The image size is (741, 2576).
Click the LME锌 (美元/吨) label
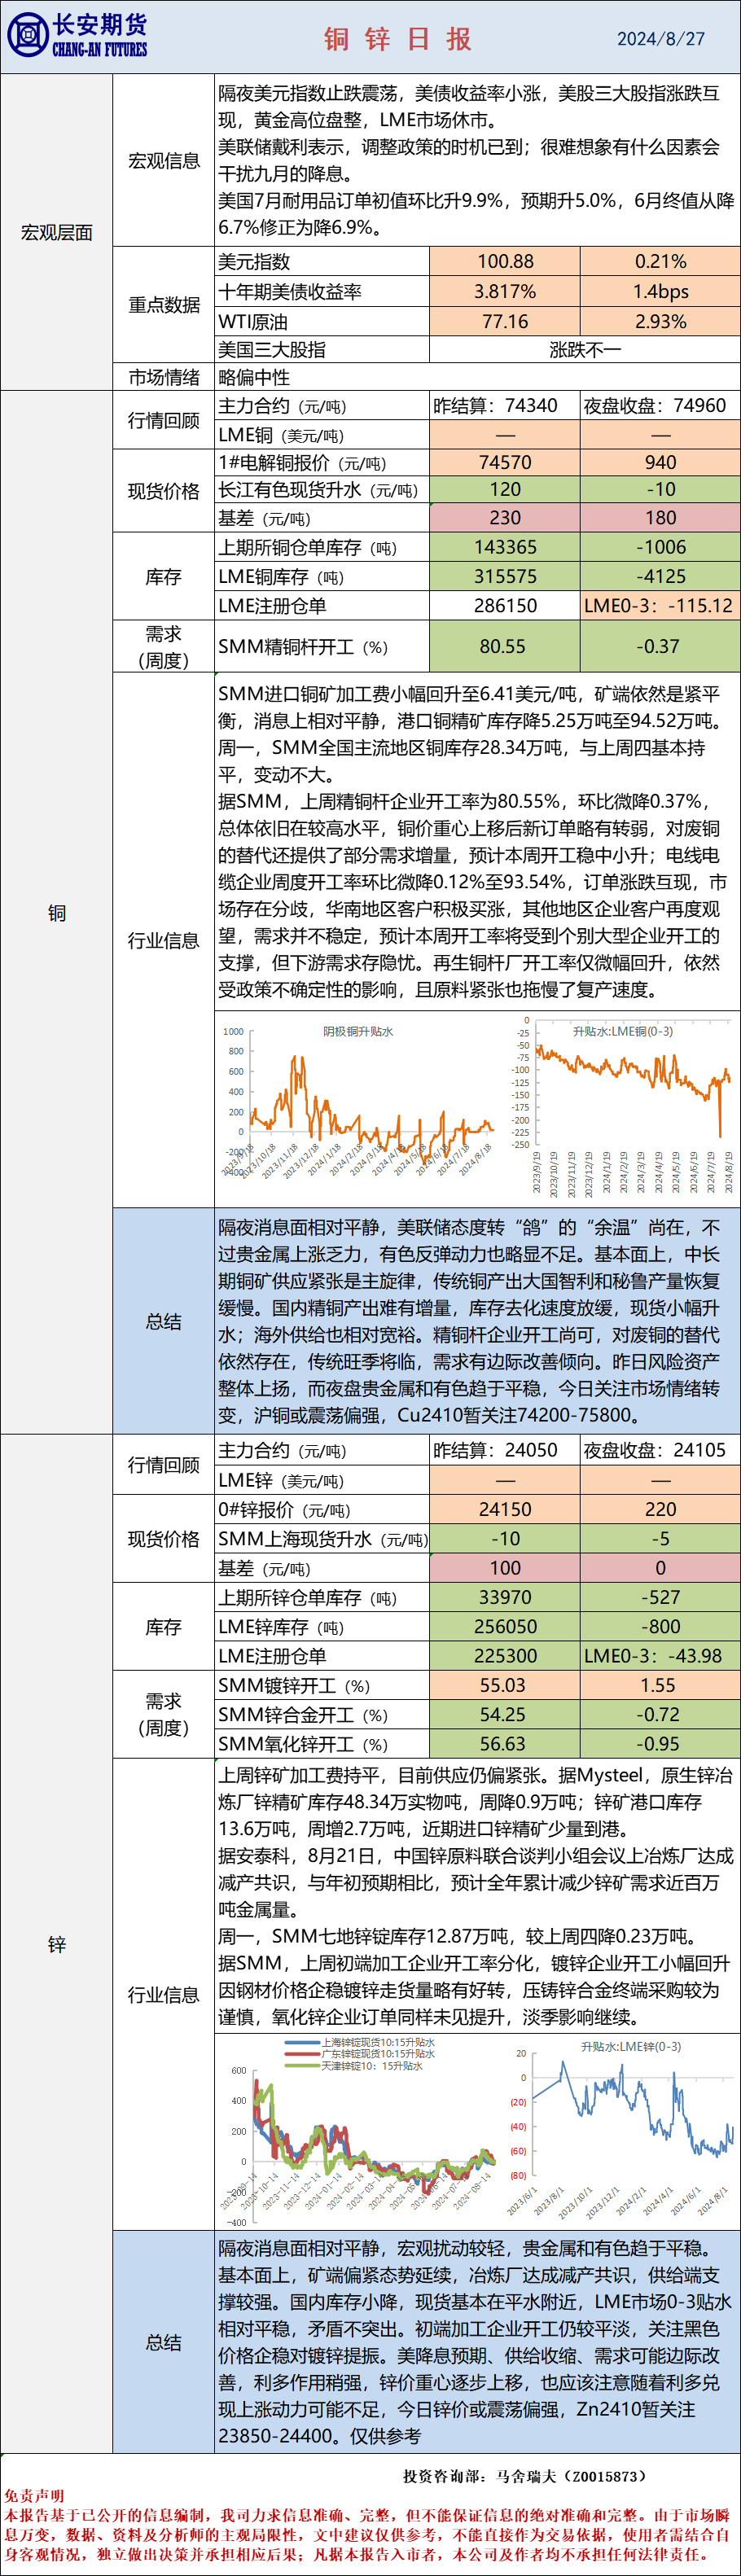[281, 1480]
